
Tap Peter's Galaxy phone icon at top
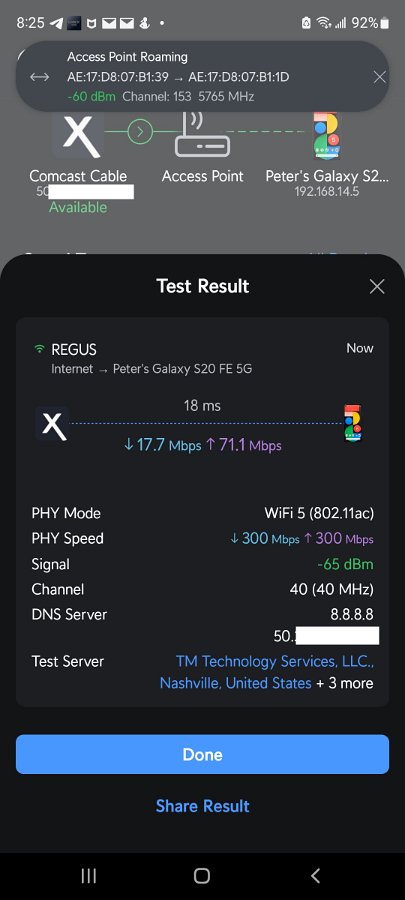click(x=326, y=135)
